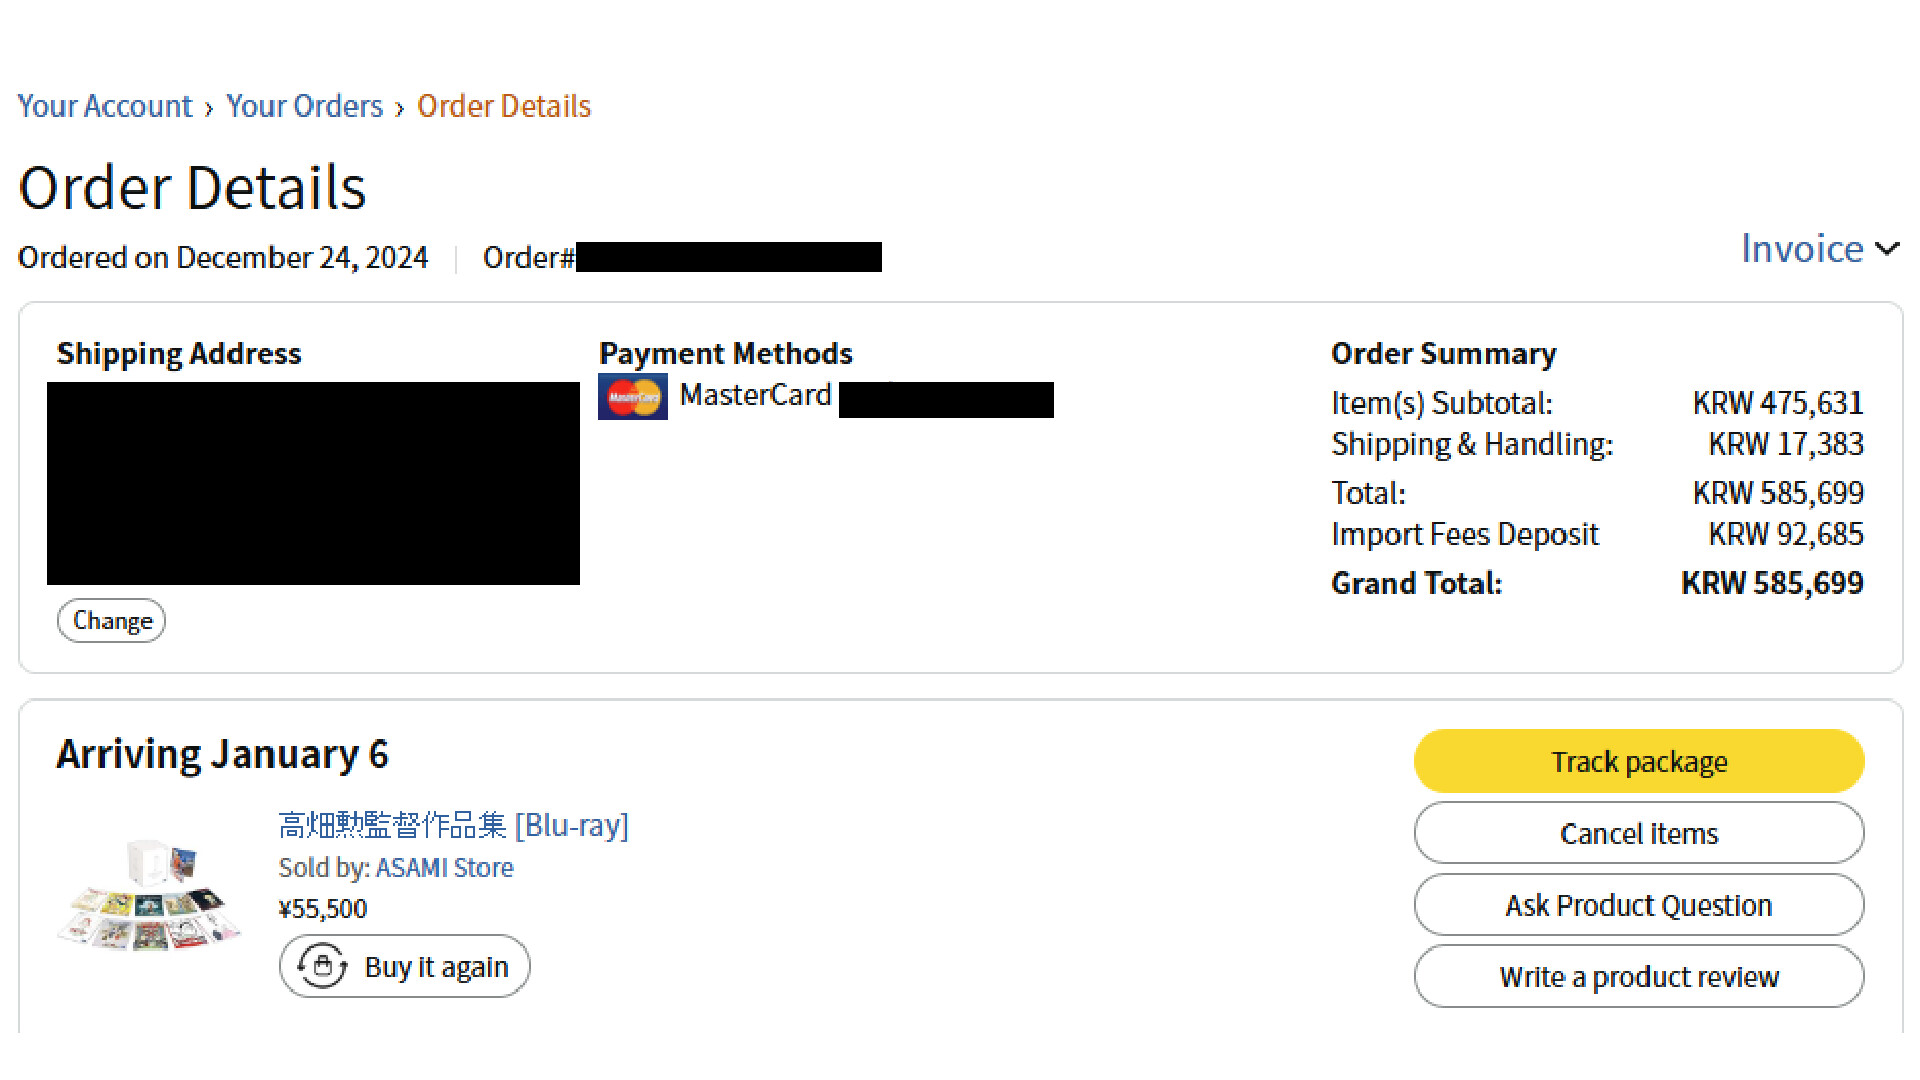The width and height of the screenshot is (1920, 1080).
Task: Open Ask Product Question
Action: pos(1638,905)
